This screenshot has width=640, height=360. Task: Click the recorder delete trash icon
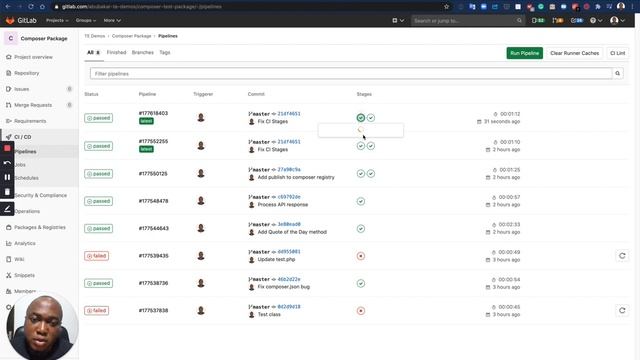pos(7,192)
